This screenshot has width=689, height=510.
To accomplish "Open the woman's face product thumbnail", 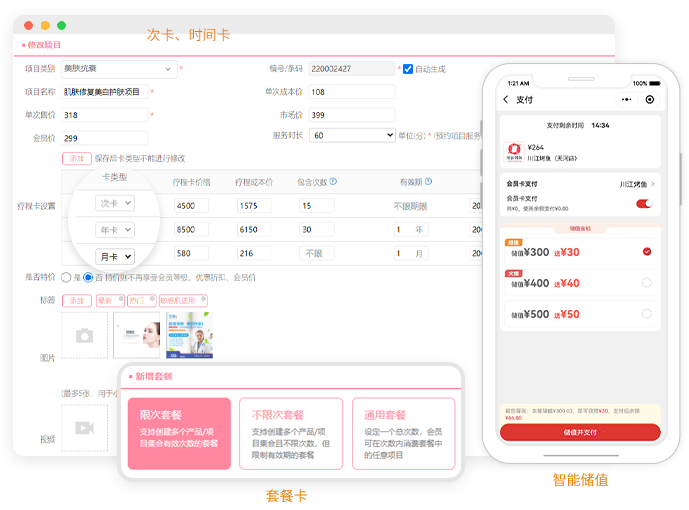I will pyautogui.click(x=137, y=335).
